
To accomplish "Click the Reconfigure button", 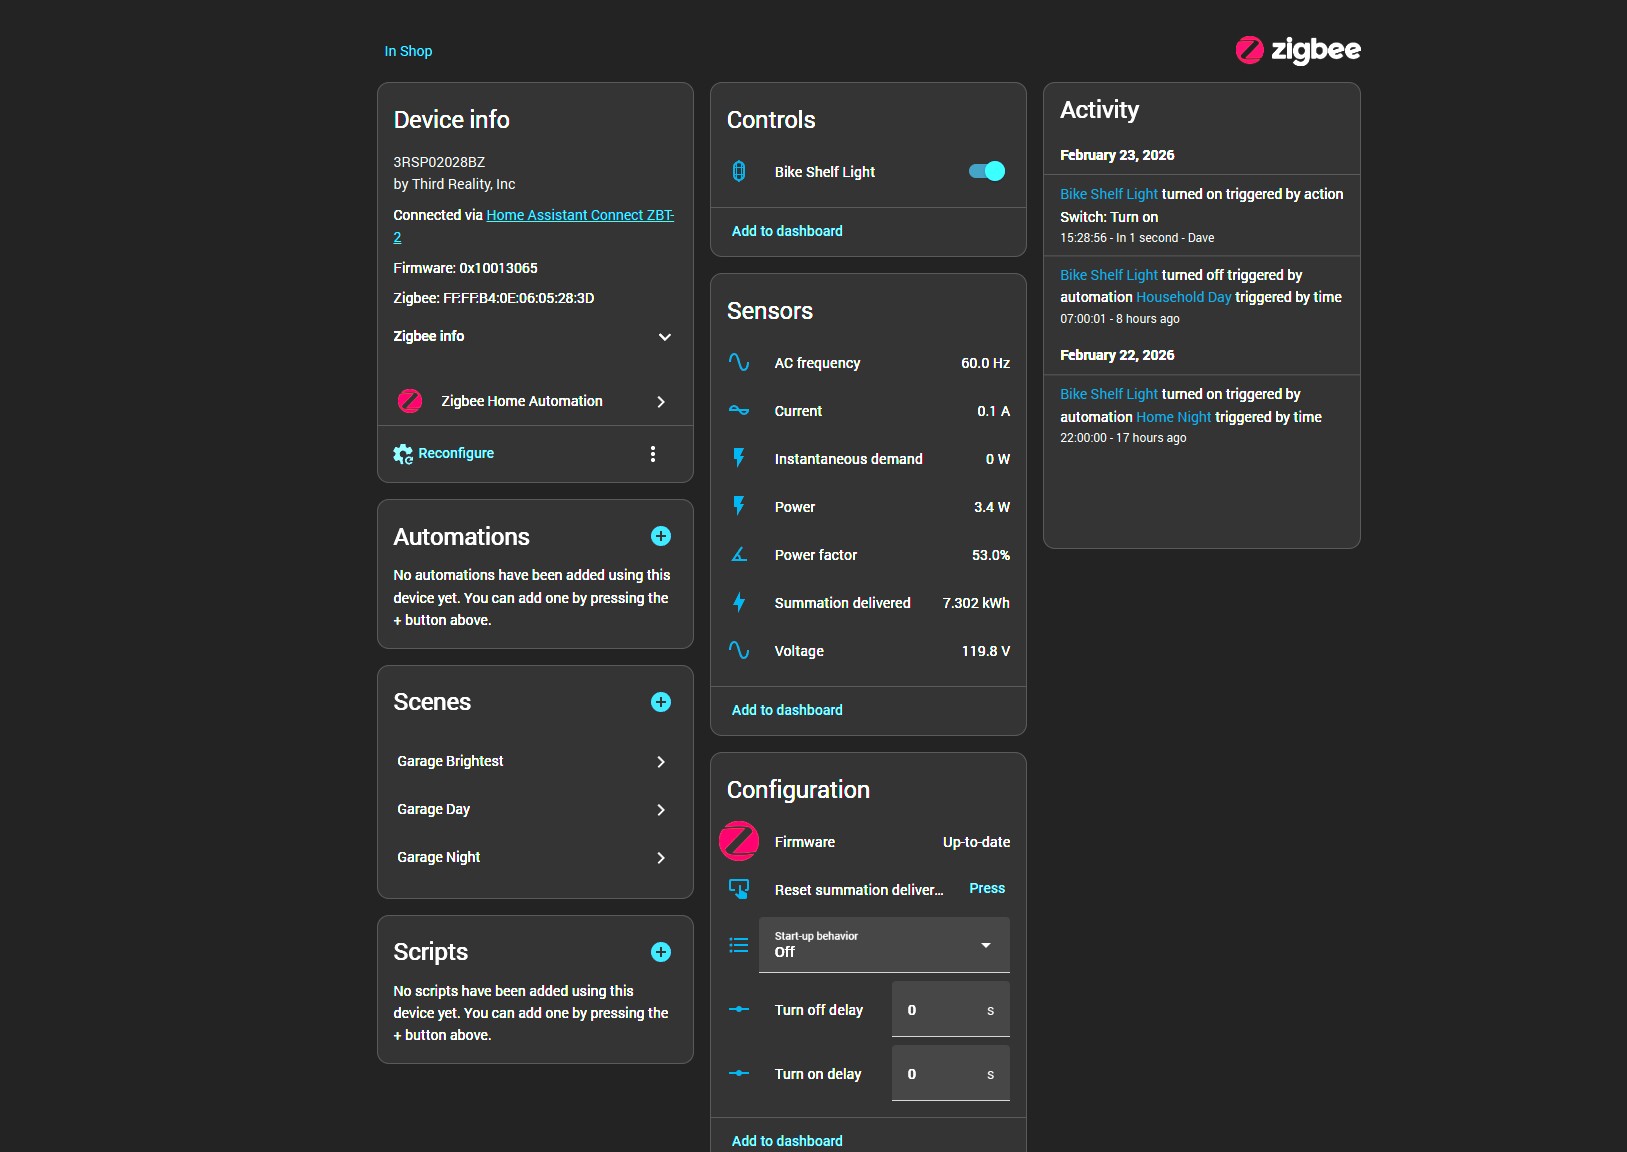I will click(x=444, y=454).
